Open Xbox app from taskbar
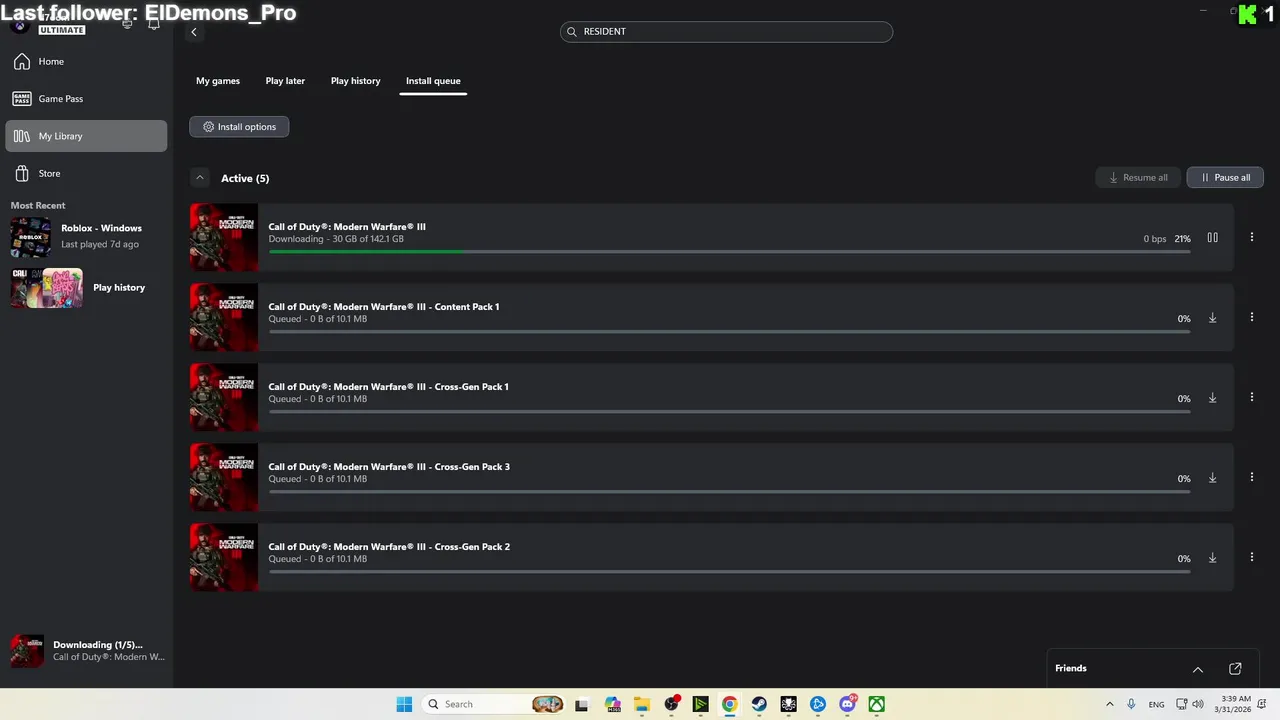The image size is (1280, 720). tap(876, 704)
